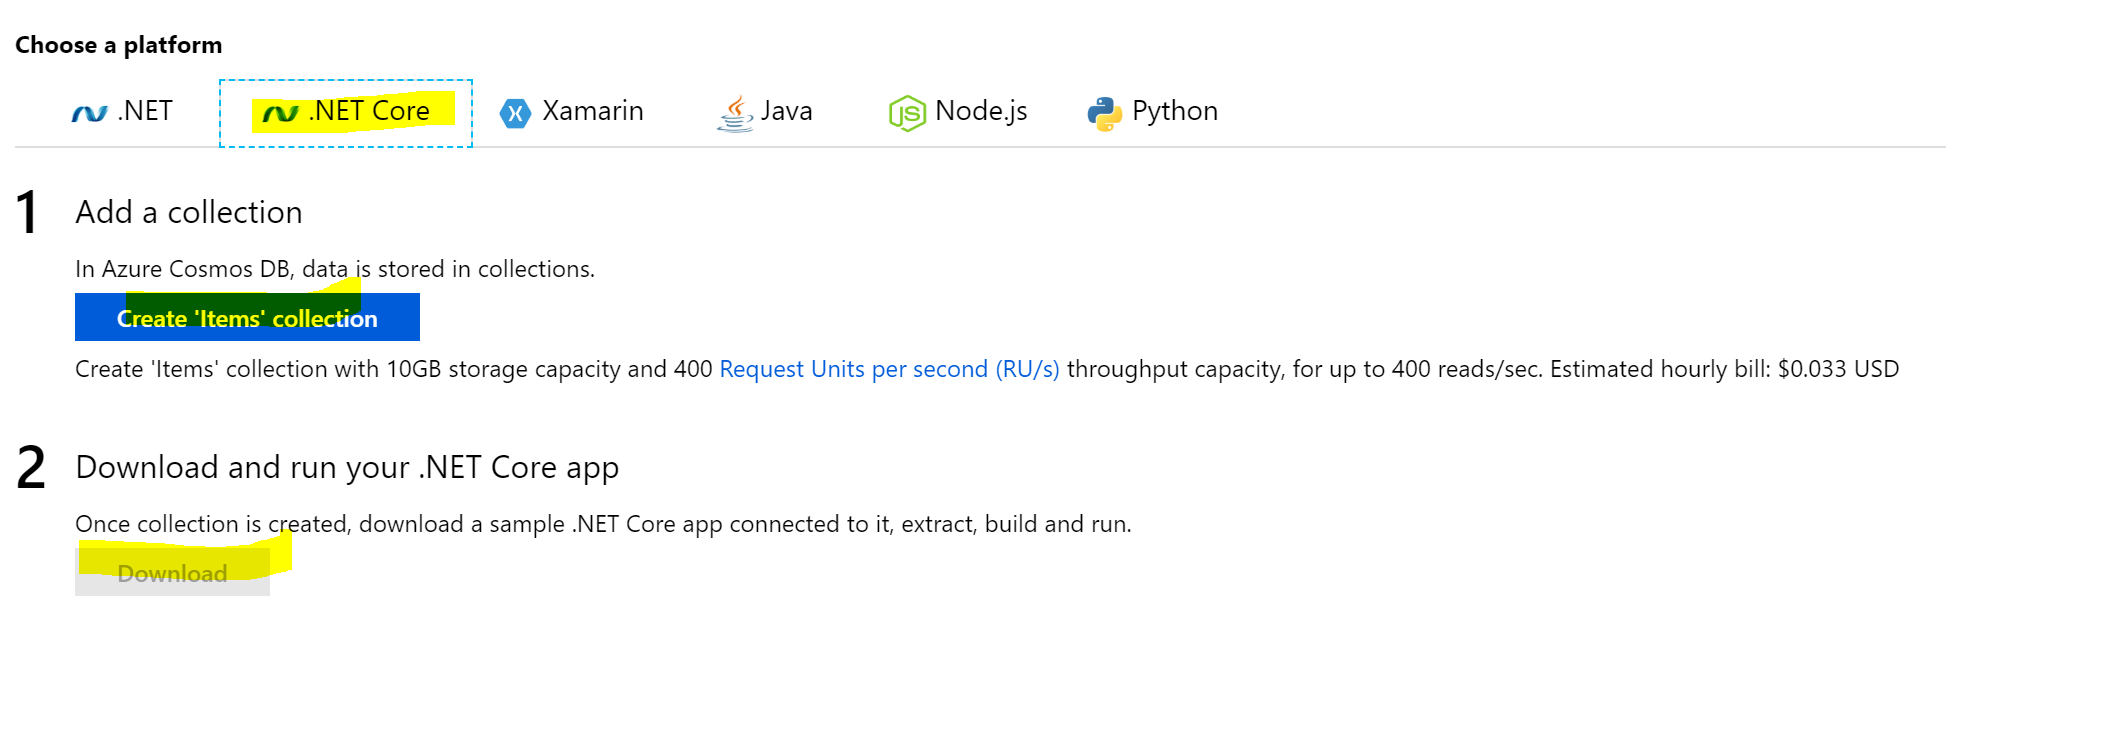Viewport: 2117px width, 756px height.
Task: Click the Choose a platform heading
Action: point(118,44)
